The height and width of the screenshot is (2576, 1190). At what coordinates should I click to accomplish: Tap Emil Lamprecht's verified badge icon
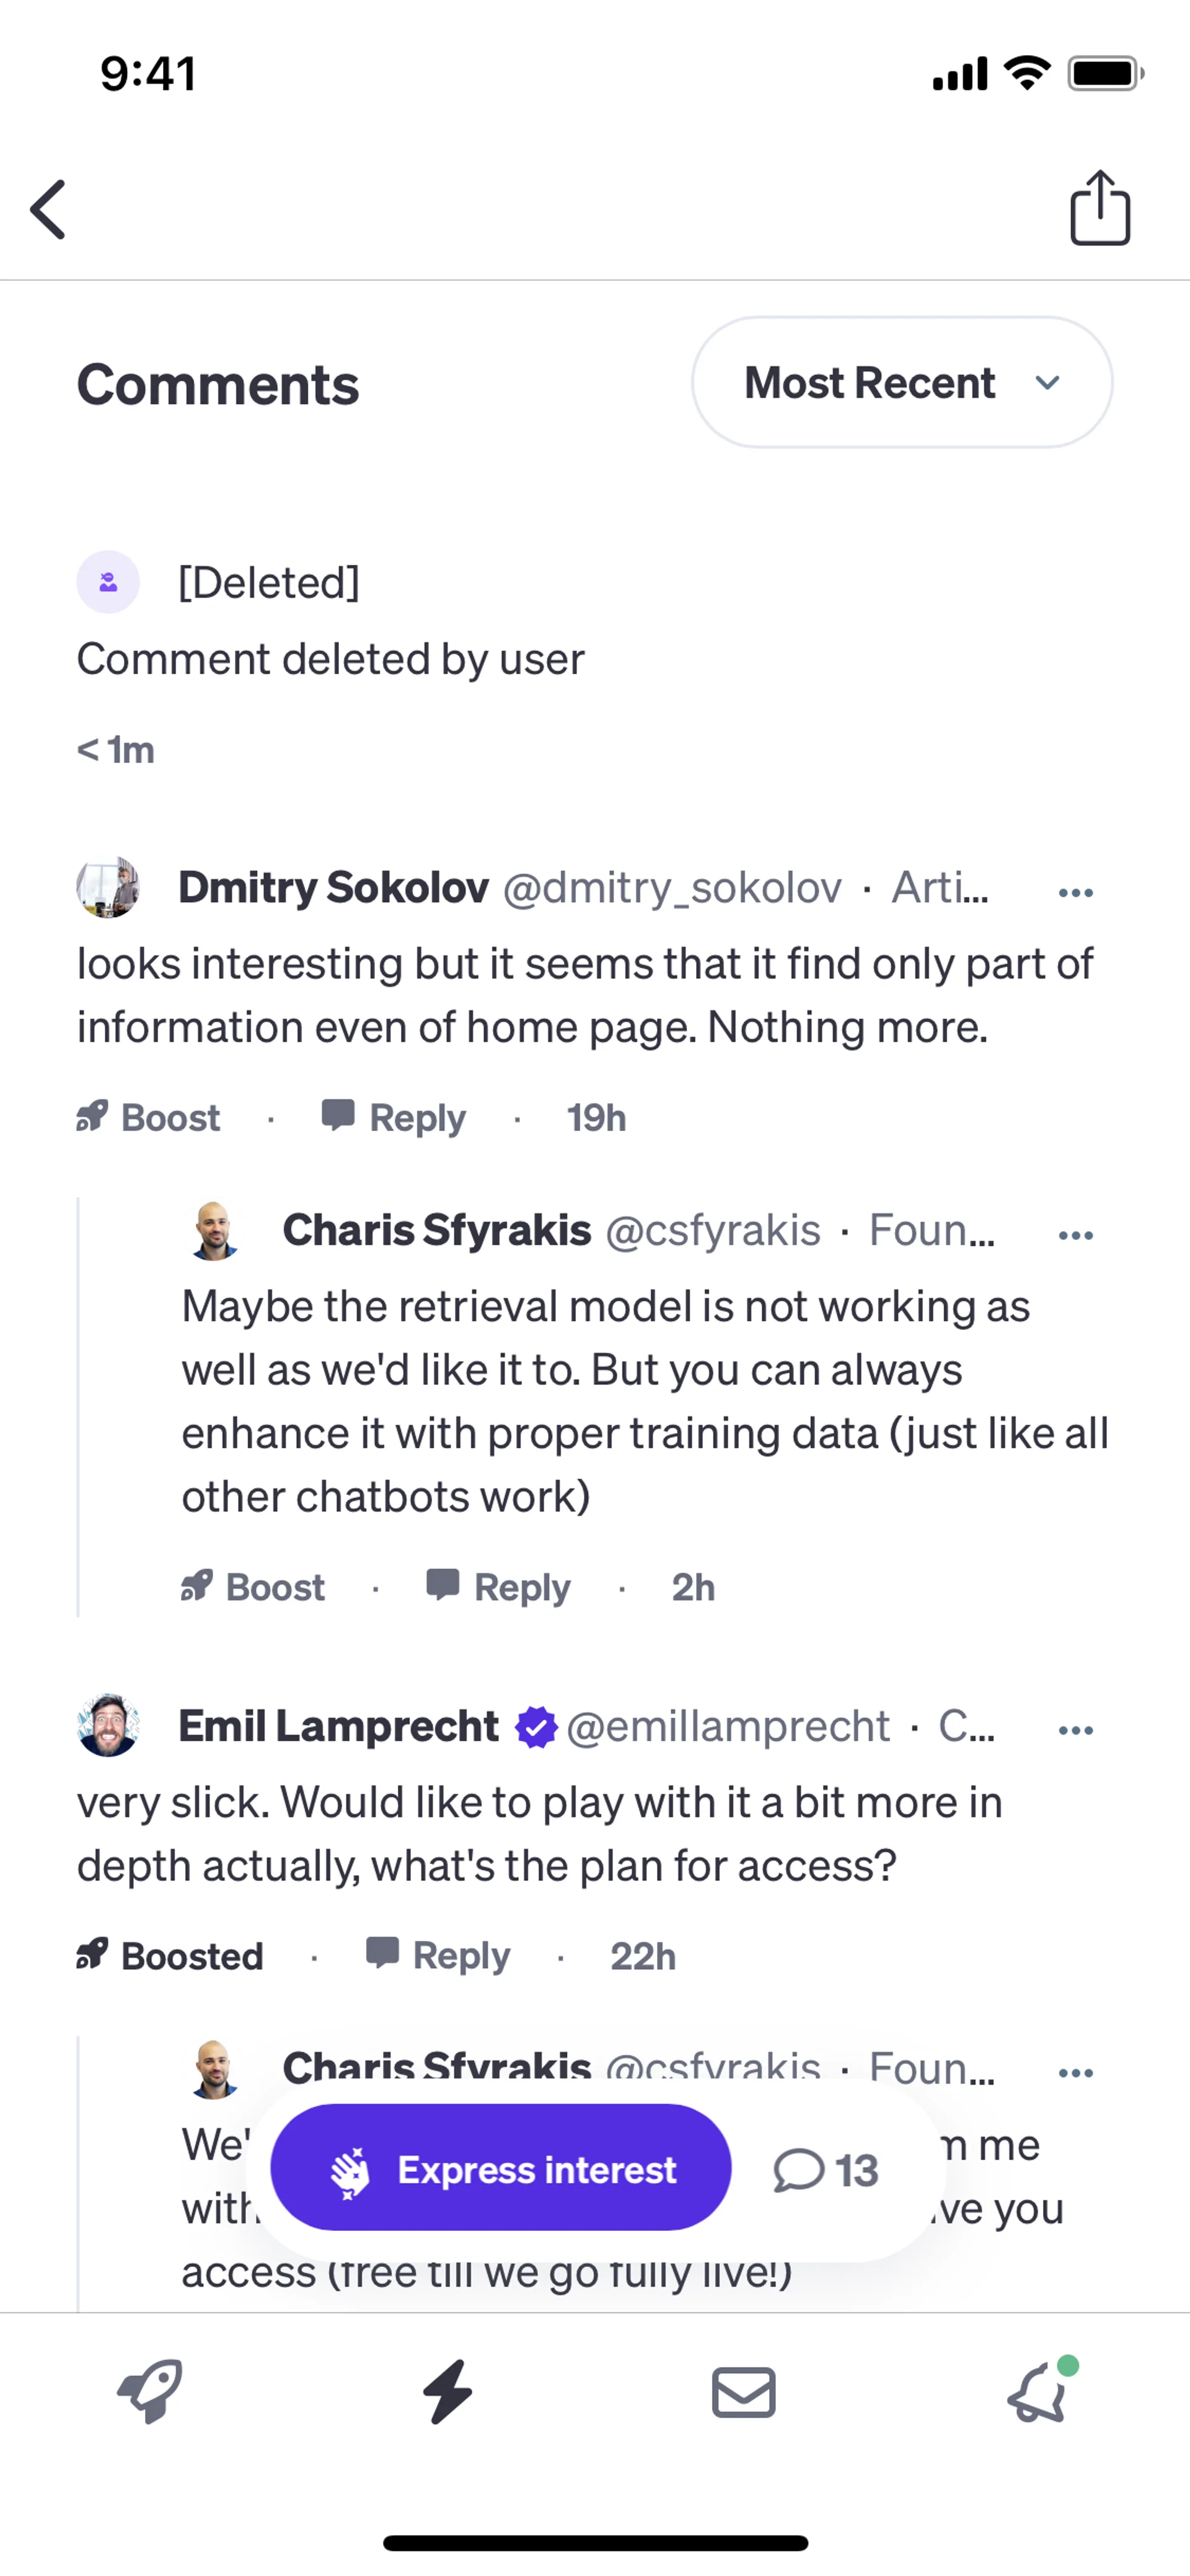536,1727
